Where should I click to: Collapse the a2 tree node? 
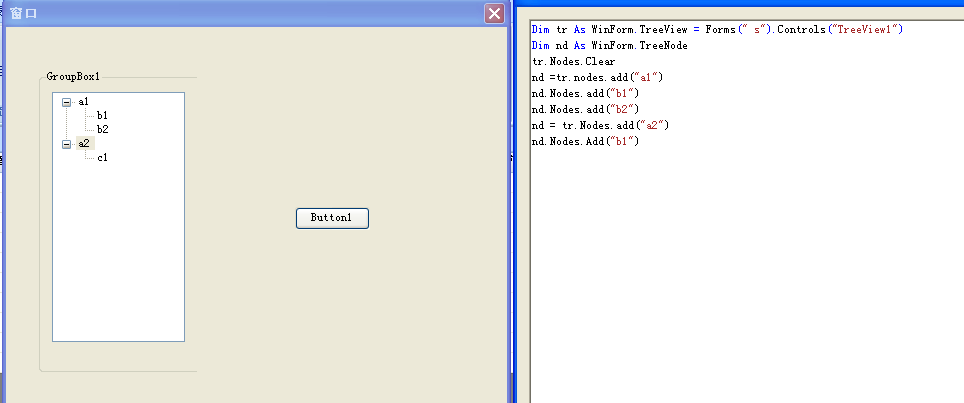[66, 144]
